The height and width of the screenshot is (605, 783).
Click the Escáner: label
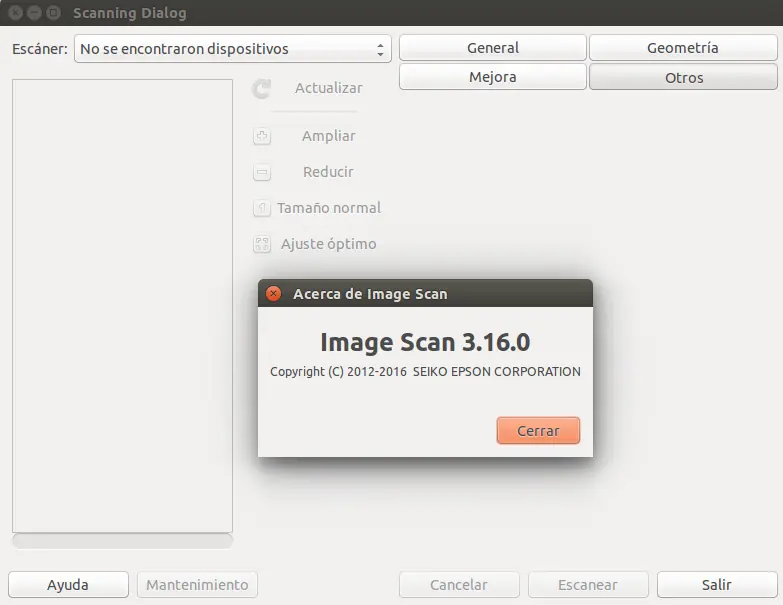40,49
